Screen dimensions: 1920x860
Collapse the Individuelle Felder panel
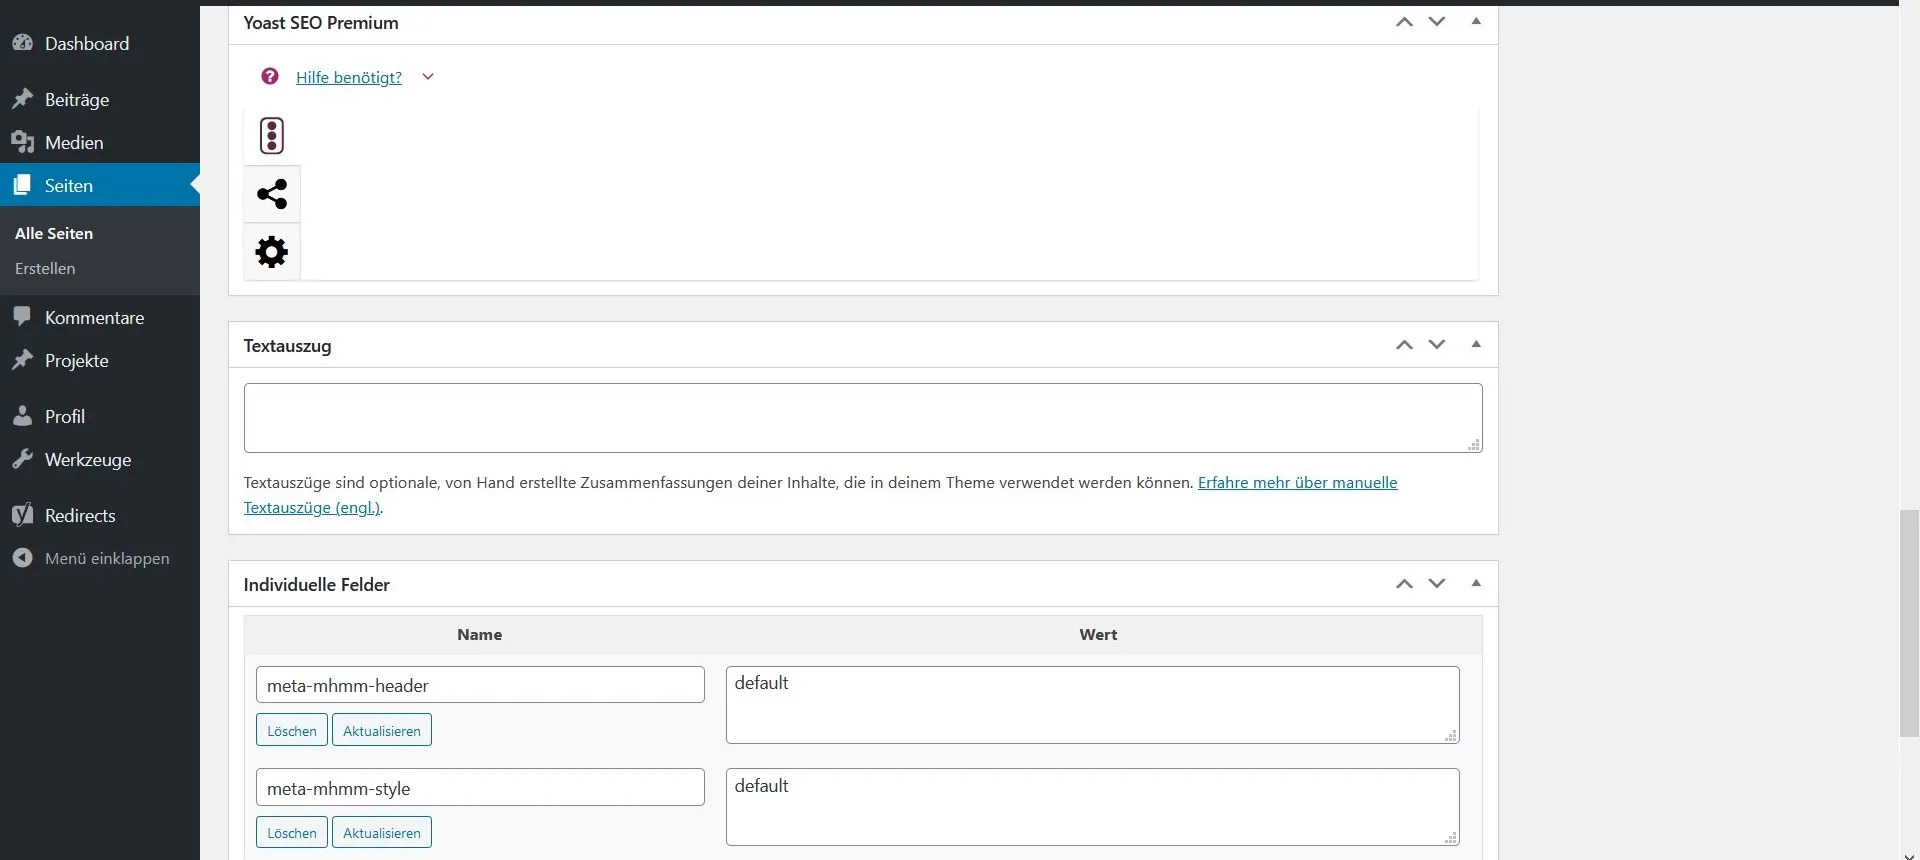(x=1476, y=583)
